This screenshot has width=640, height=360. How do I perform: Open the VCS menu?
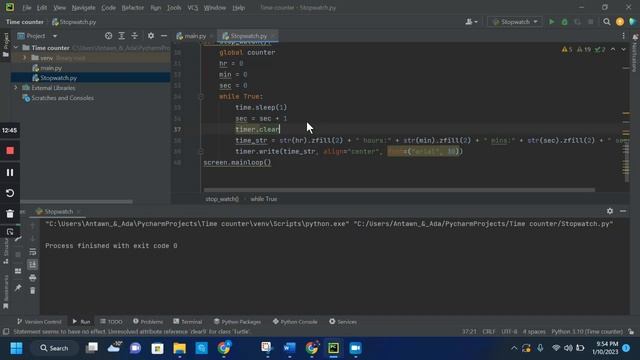click(x=193, y=8)
